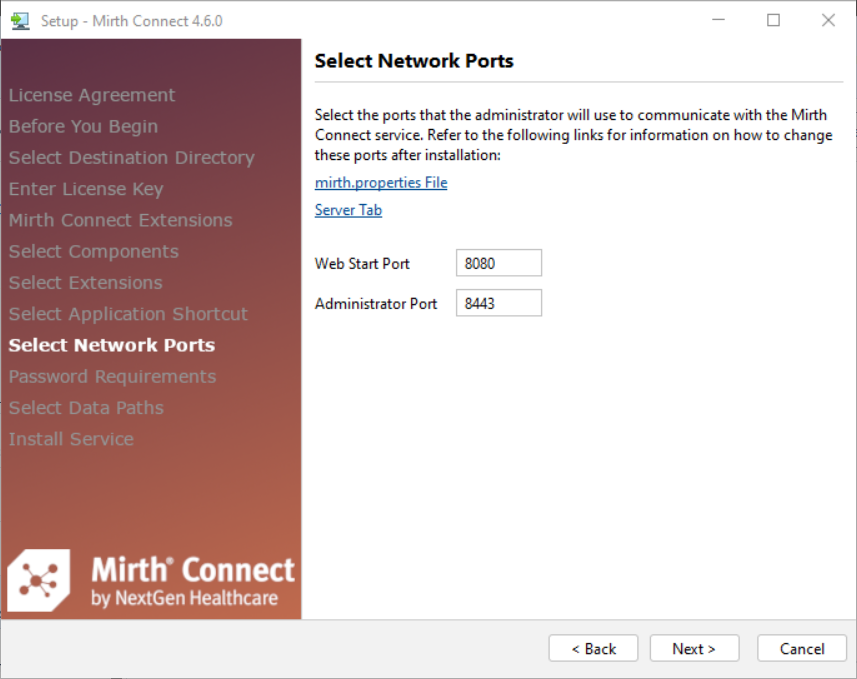Screen dimensions: 857x679
Task: Click into the Administrator Port field
Action: [x=498, y=304]
